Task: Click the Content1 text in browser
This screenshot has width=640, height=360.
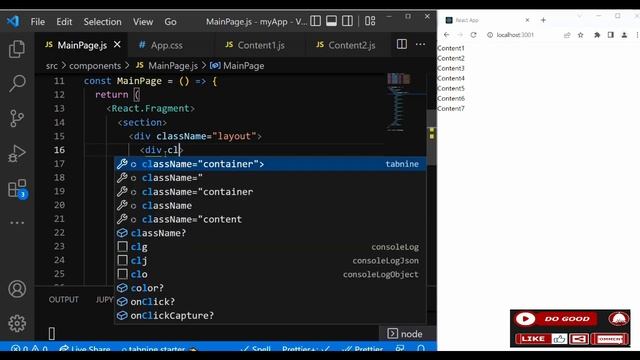Action: coord(451,48)
